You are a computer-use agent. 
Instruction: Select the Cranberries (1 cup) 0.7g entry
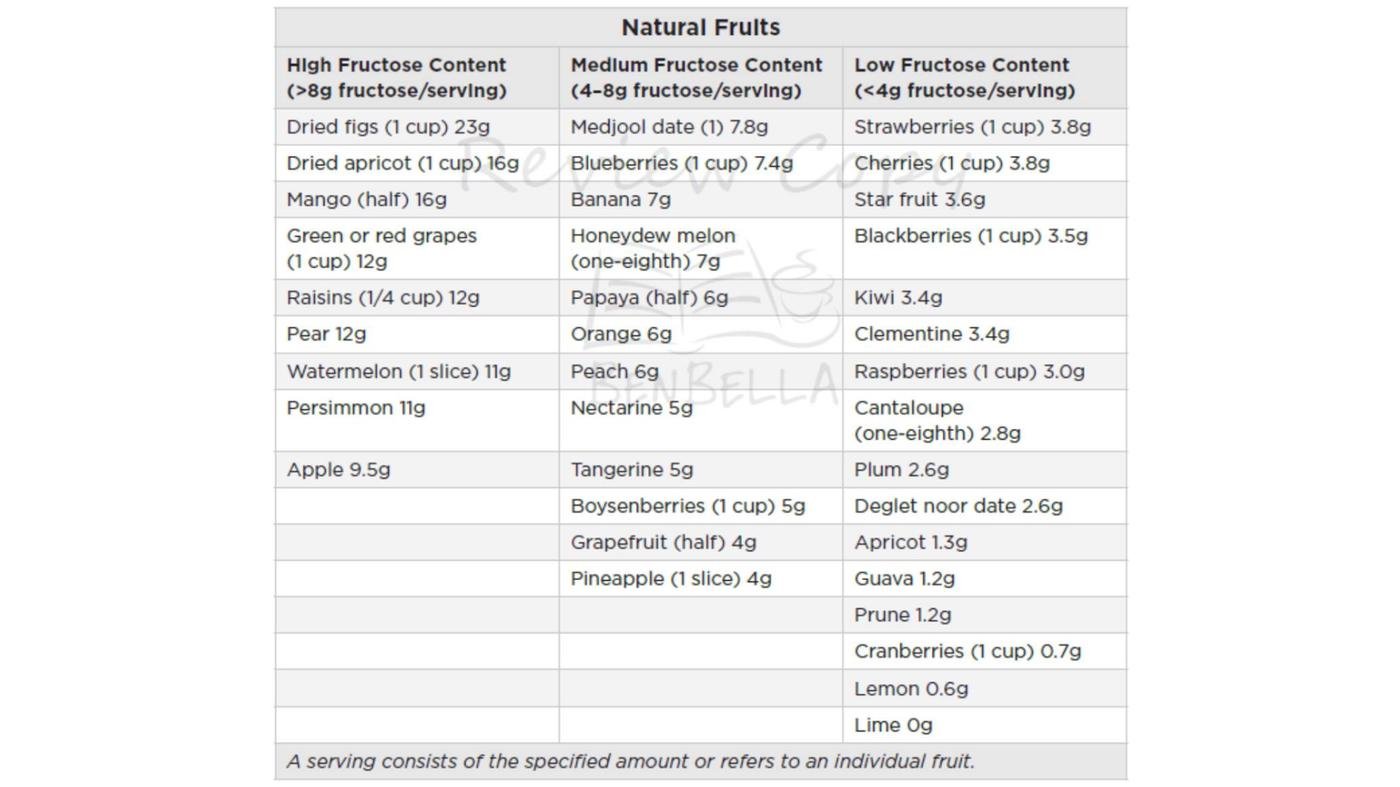[x=967, y=651]
